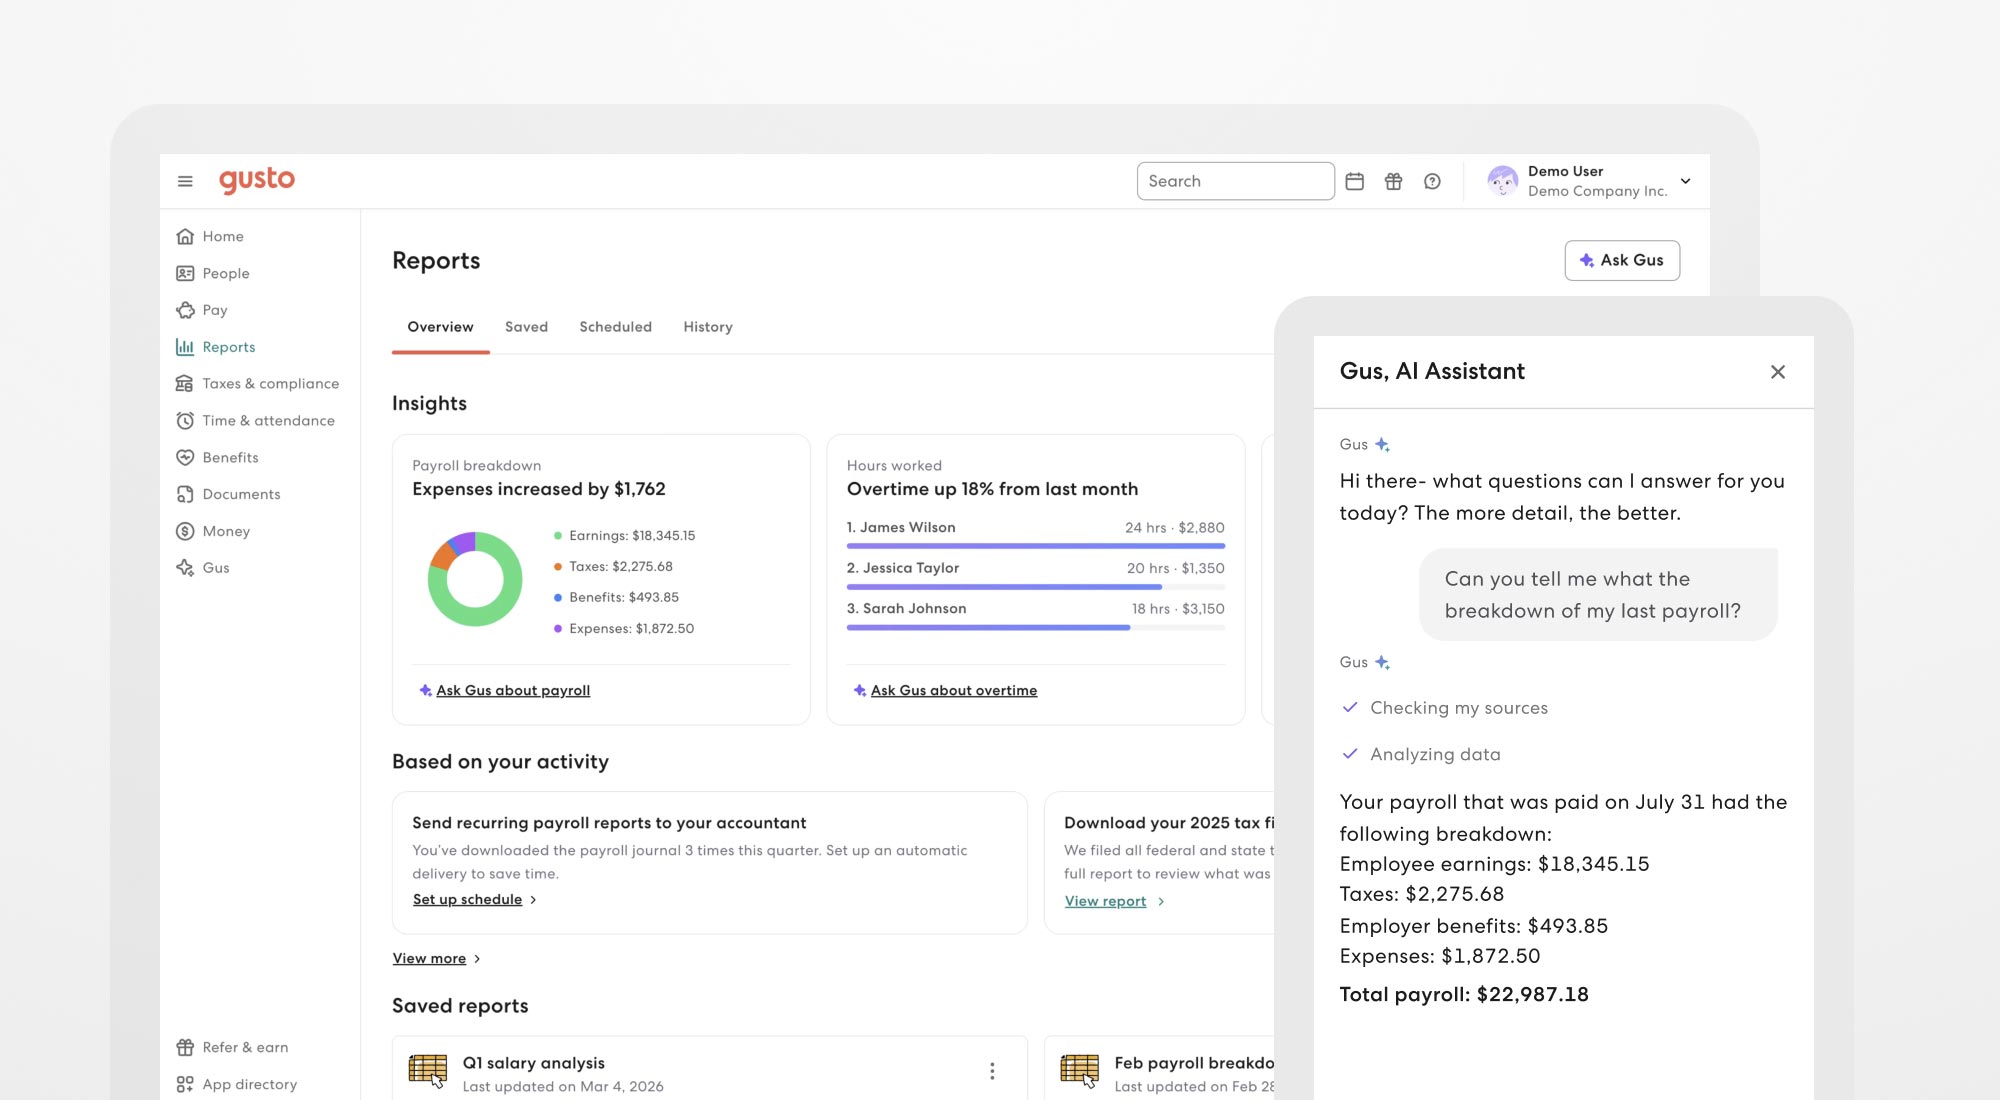Click the Reports bar chart icon

pyautogui.click(x=185, y=347)
